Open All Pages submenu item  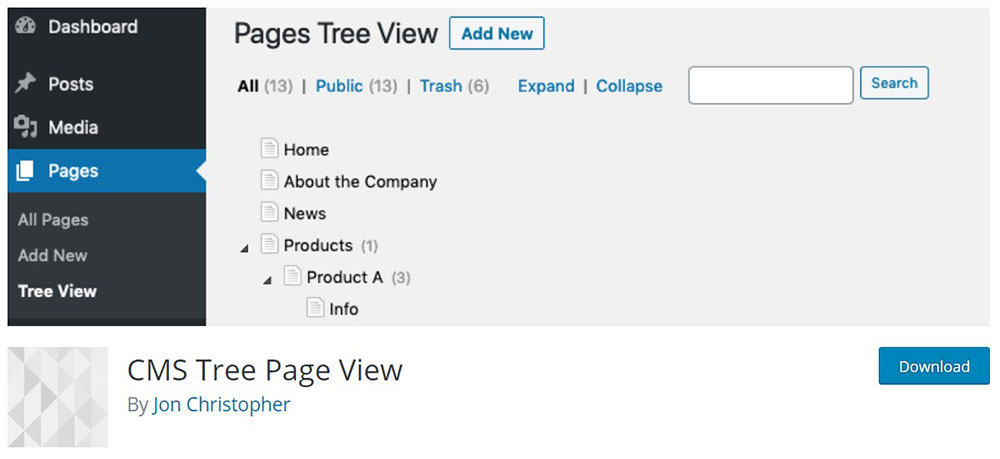pyautogui.click(x=53, y=220)
